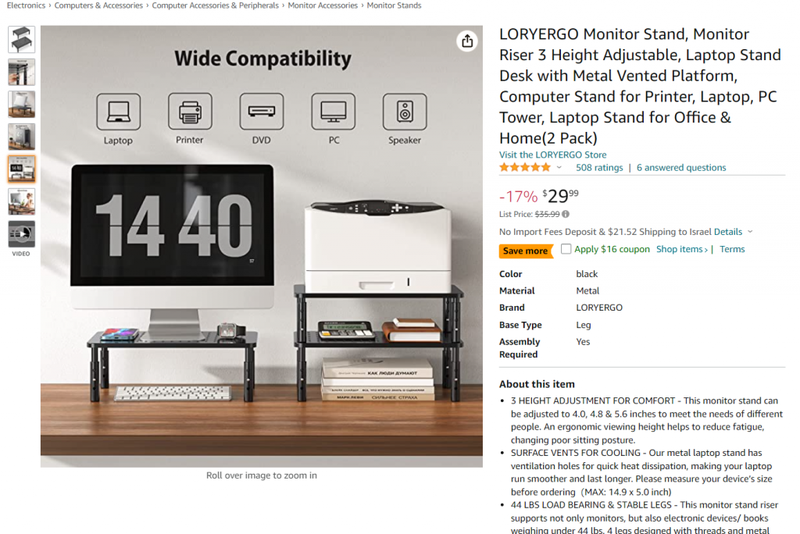800x534 pixels.
Task: Click the share icon on product image
Action: click(467, 41)
